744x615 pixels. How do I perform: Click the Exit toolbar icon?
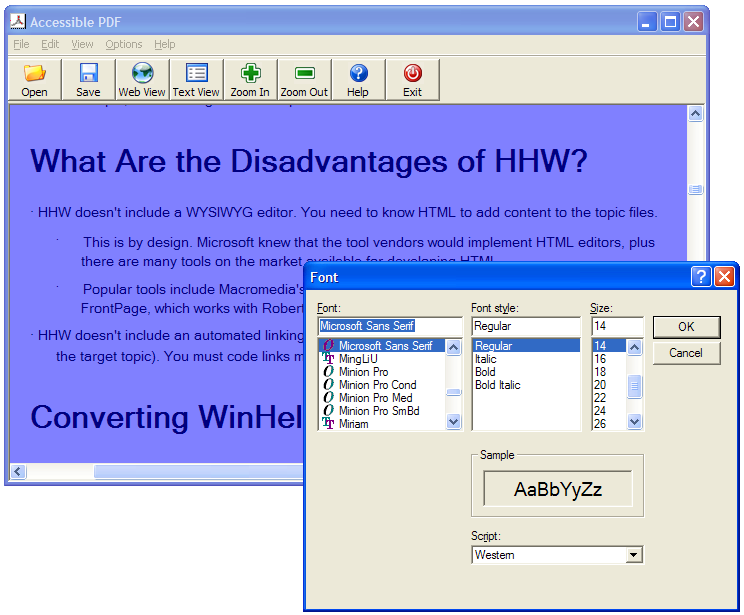tap(412, 74)
